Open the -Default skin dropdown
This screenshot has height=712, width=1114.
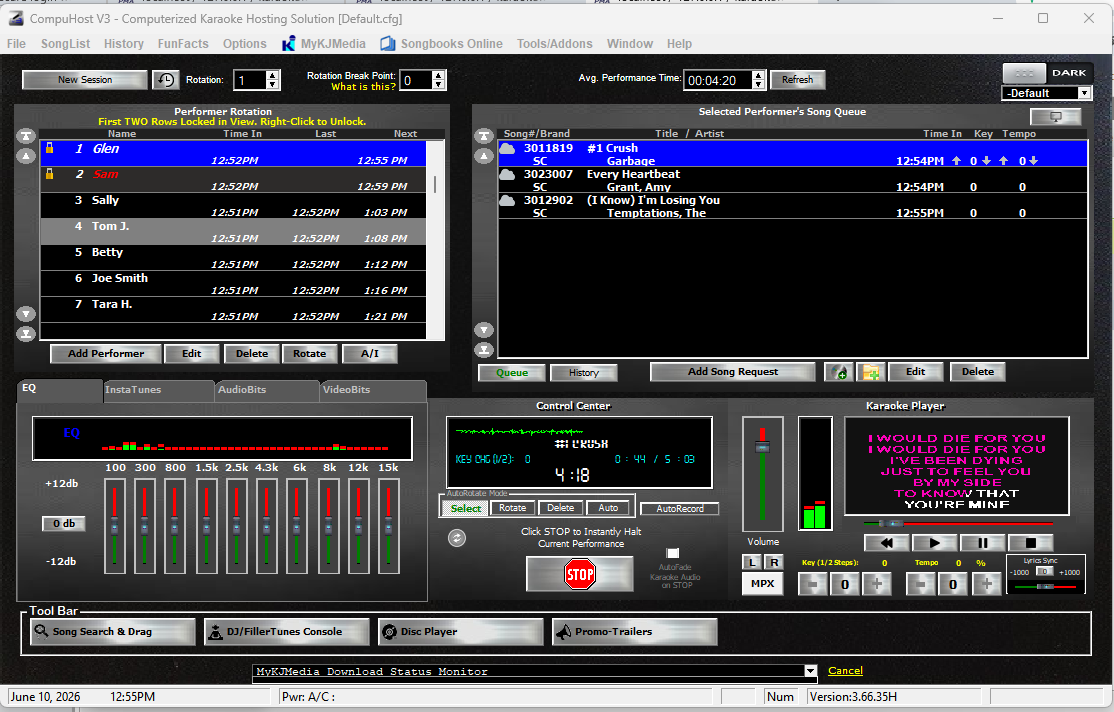[x=1084, y=93]
